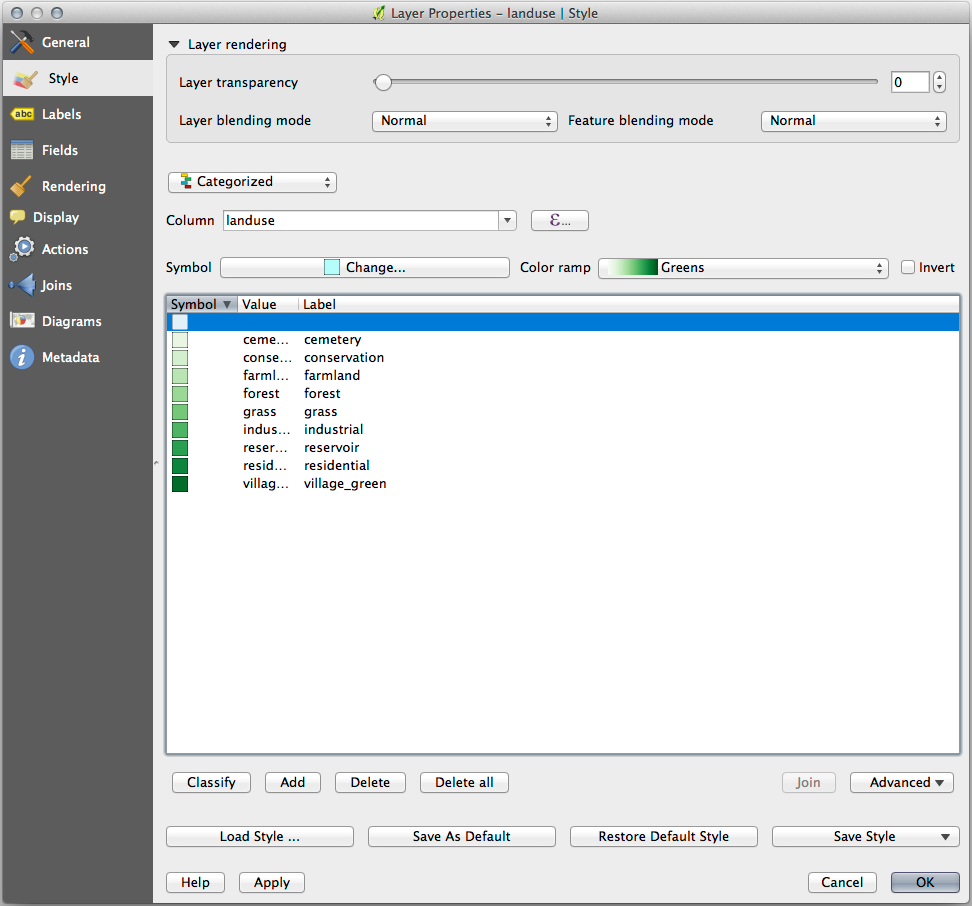The image size is (972, 906).
Task: Collapse the Layer rendering section
Action: (x=175, y=44)
